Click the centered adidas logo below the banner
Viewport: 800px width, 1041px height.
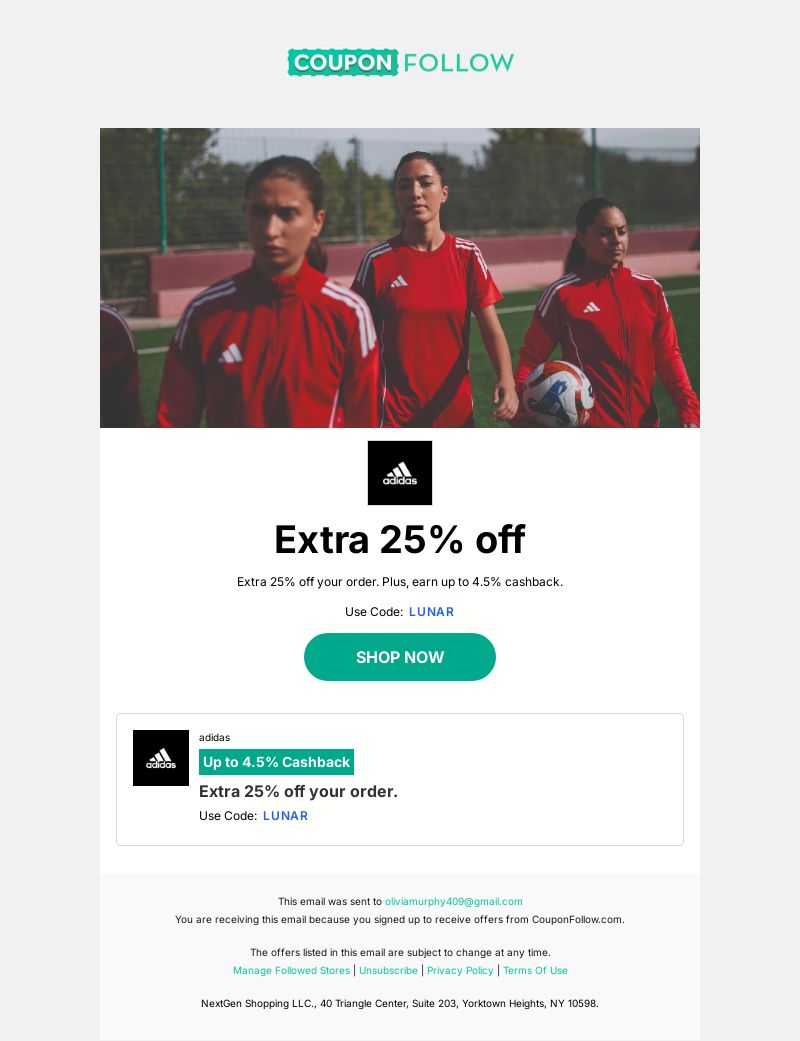click(x=400, y=473)
